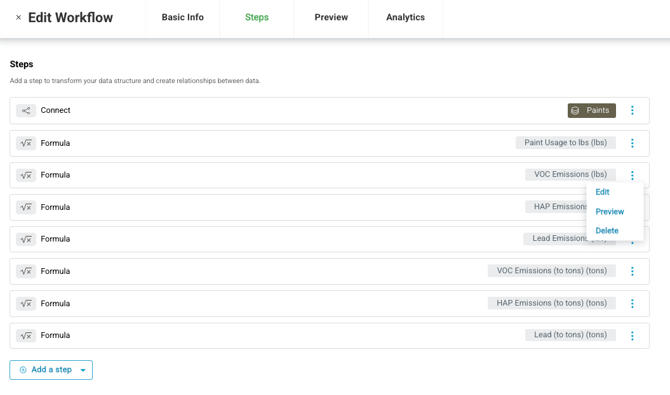Click formula icon in HAP Emissions row
The height and width of the screenshot is (395, 670).
click(x=26, y=207)
